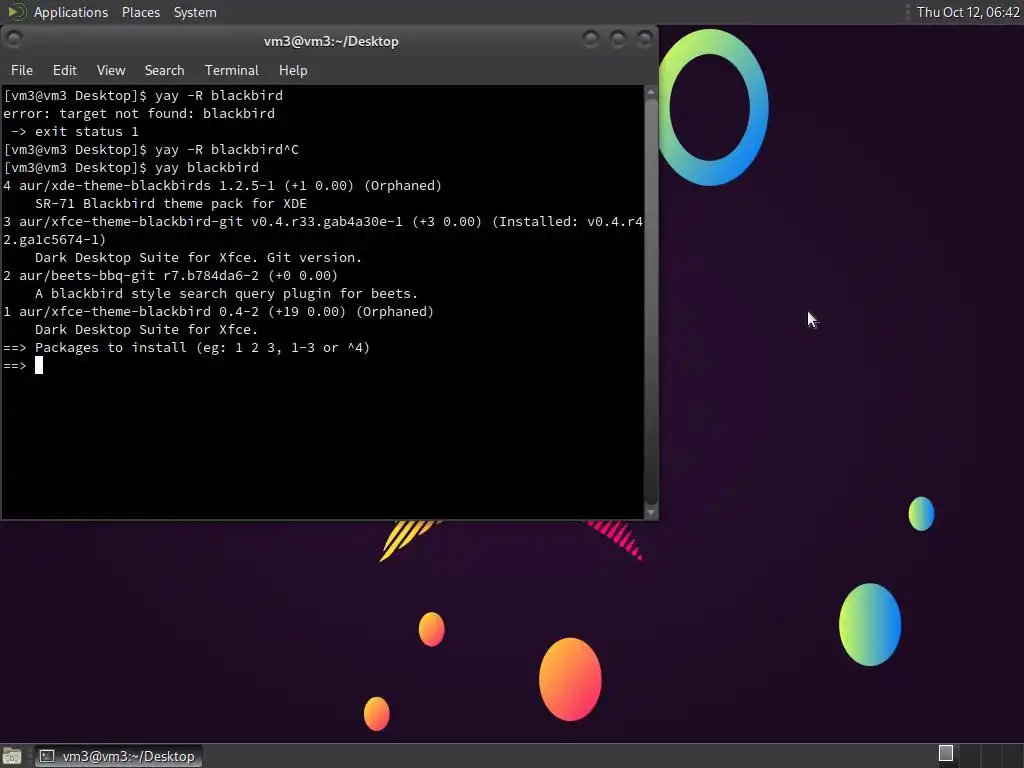Click the distro logo icon beside Applications

(16, 12)
